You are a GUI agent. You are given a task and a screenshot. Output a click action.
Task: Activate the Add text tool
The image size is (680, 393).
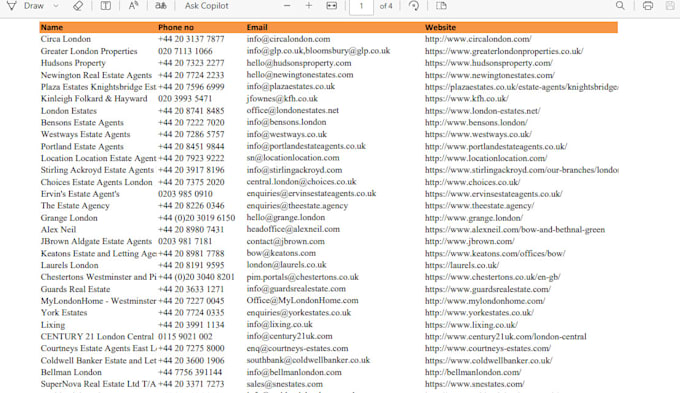point(105,6)
